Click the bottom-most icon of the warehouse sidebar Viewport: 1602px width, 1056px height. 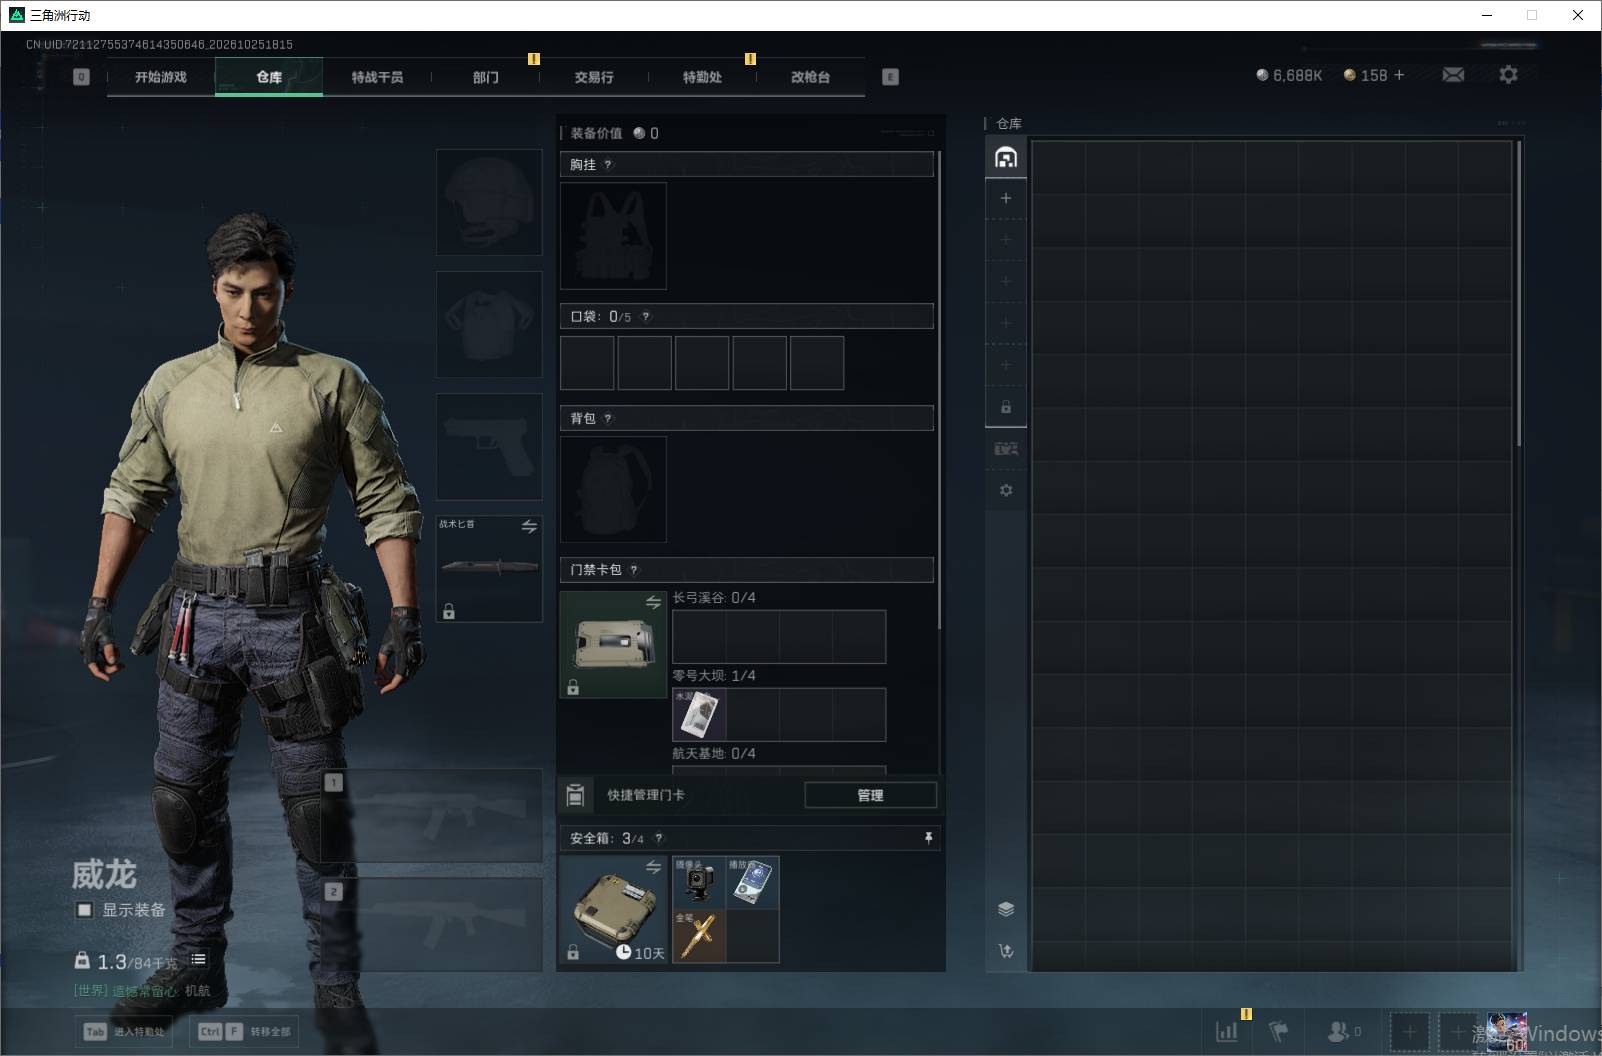pyautogui.click(x=1006, y=951)
